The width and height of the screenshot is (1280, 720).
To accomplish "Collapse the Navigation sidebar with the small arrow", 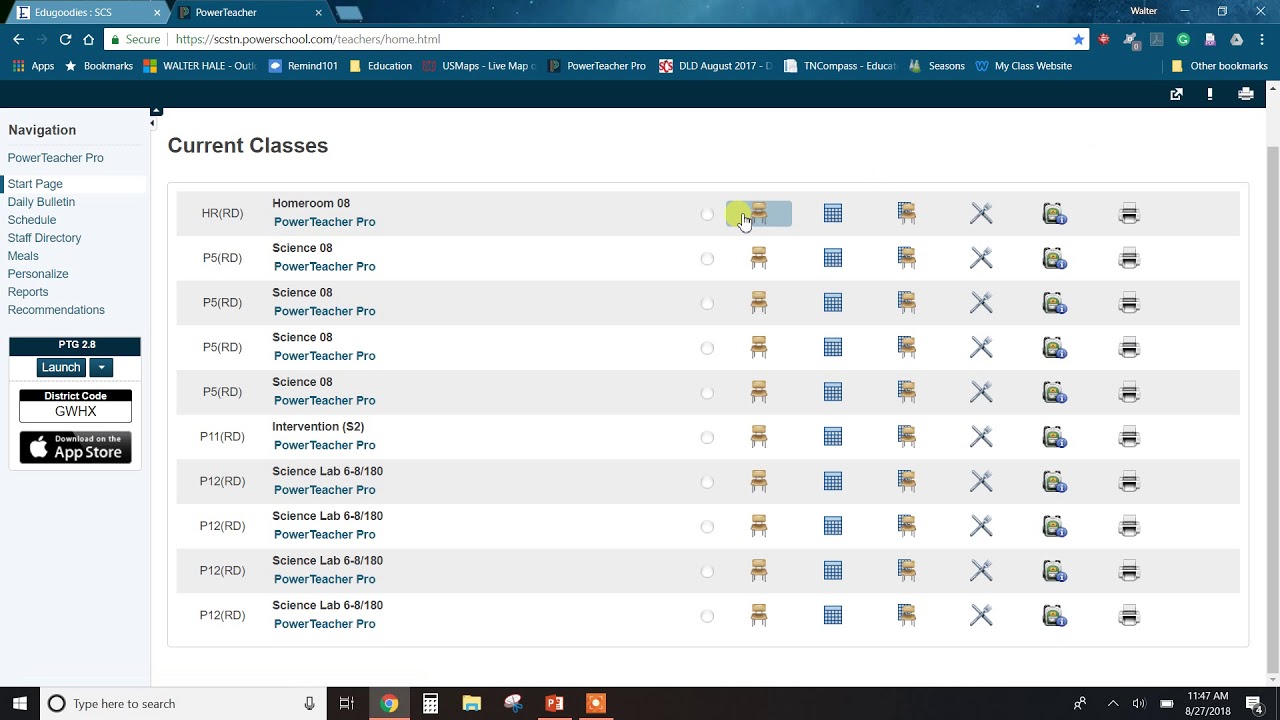I will pyautogui.click(x=153, y=123).
